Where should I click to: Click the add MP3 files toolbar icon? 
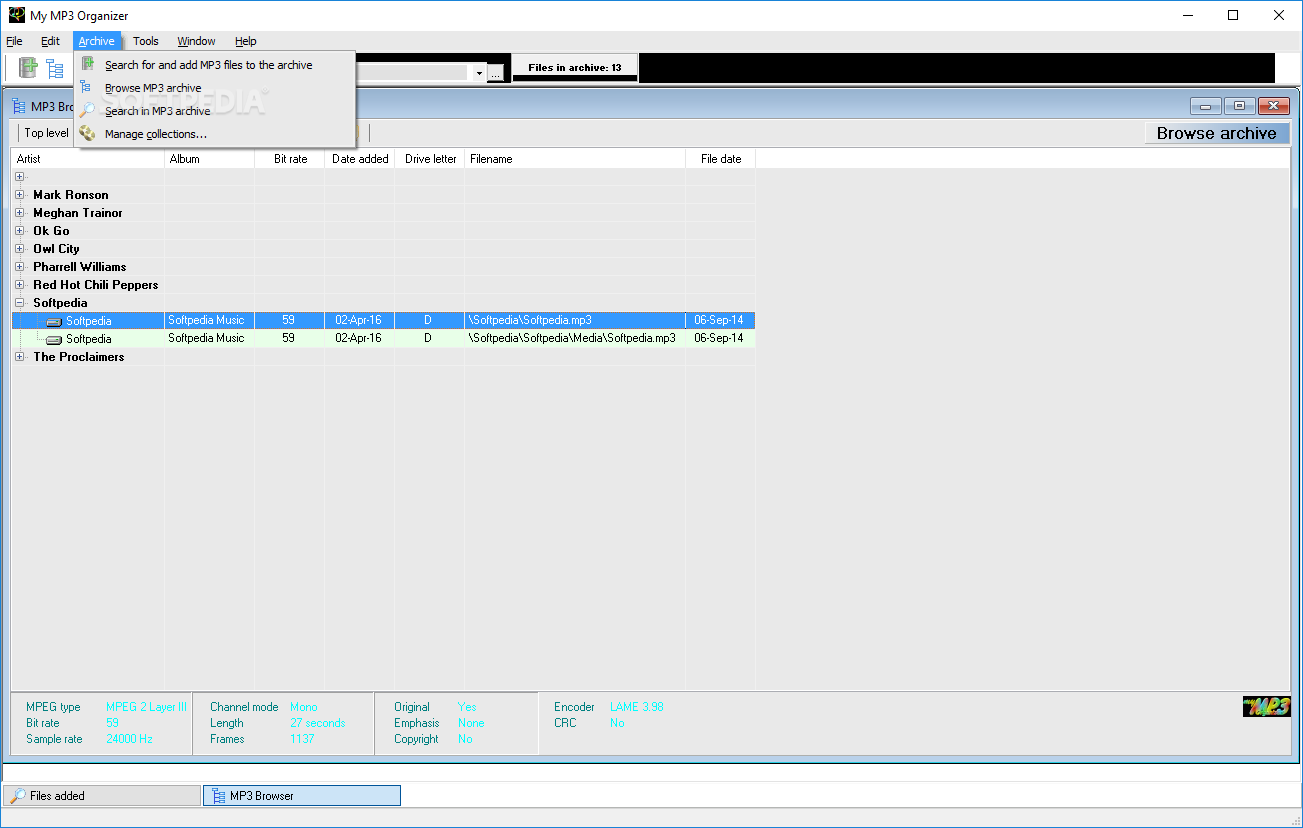(x=28, y=68)
